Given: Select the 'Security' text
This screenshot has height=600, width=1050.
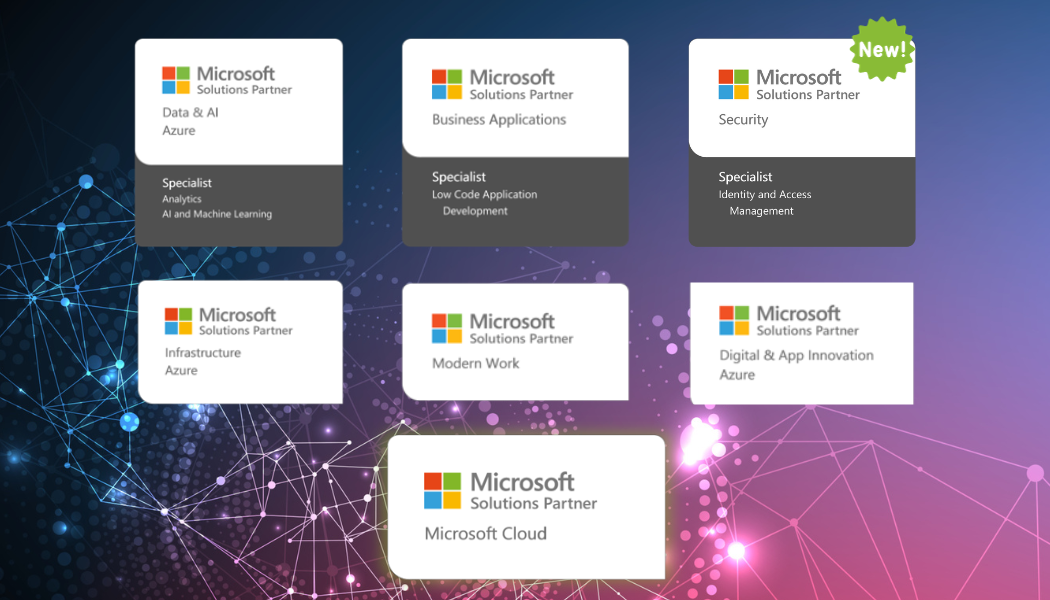Looking at the screenshot, I should 743,120.
